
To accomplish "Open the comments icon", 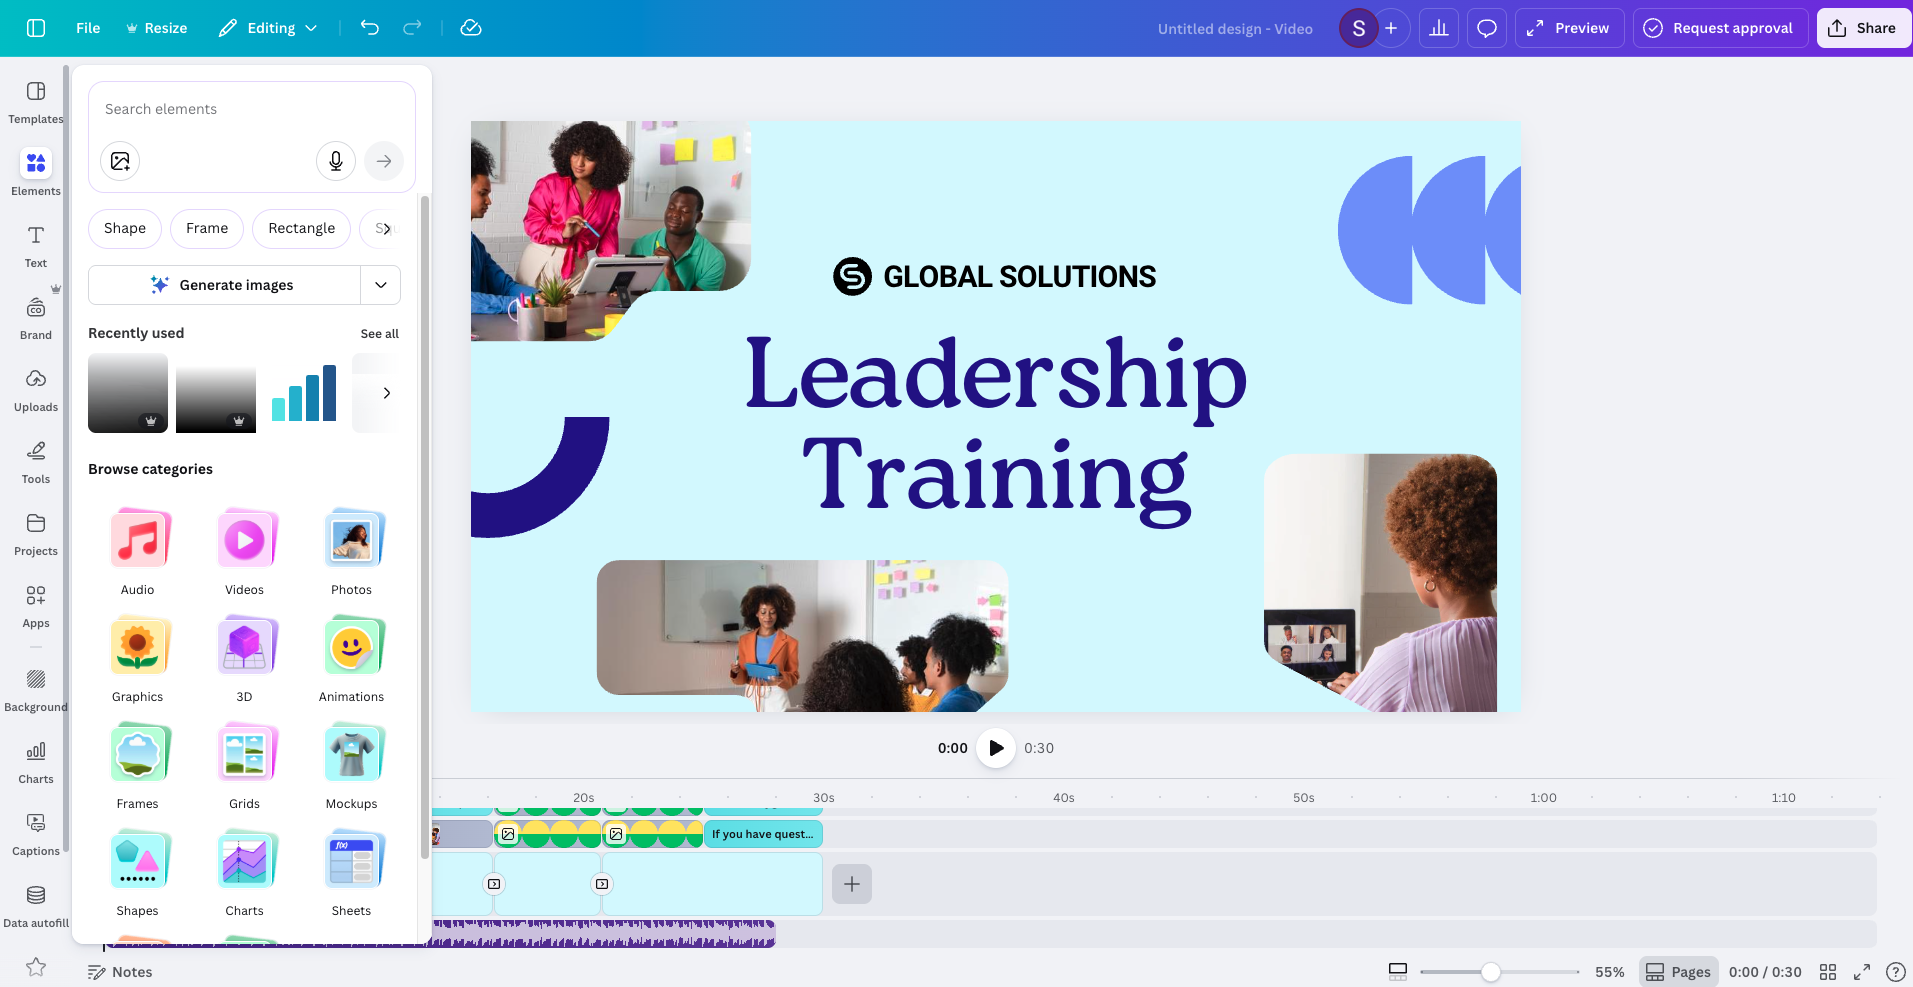I will (1487, 28).
